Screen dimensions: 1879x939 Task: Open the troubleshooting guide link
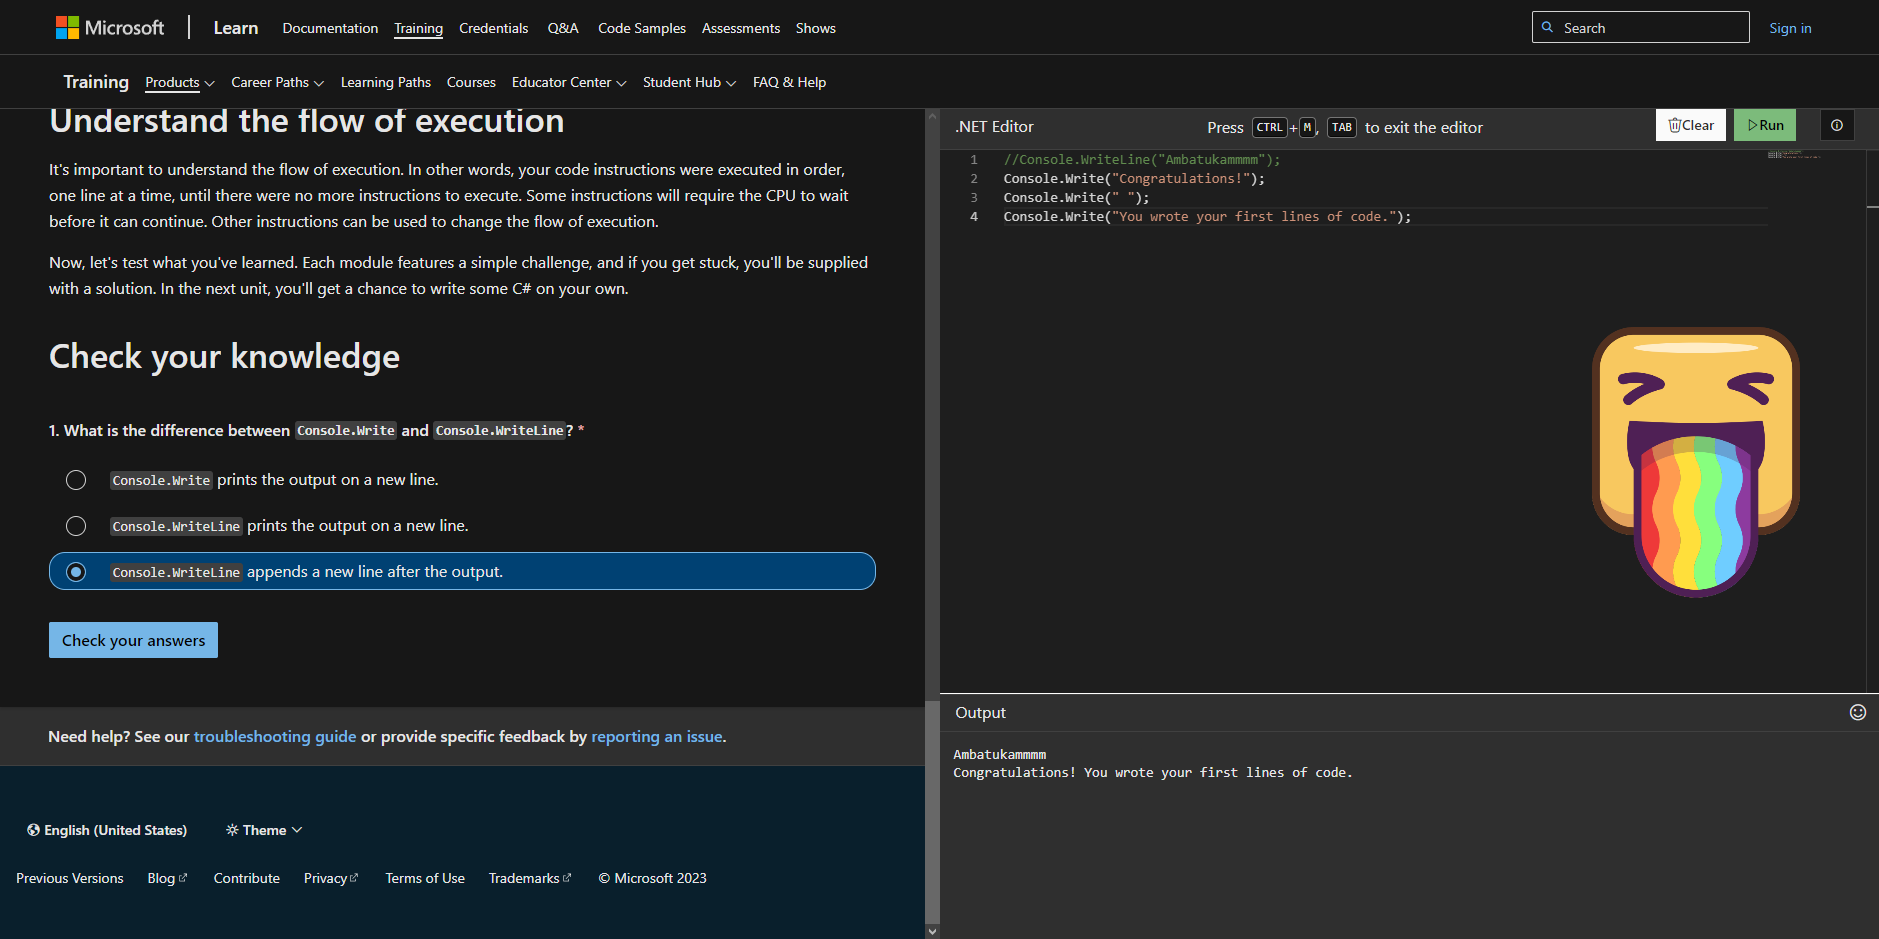[x=275, y=737]
